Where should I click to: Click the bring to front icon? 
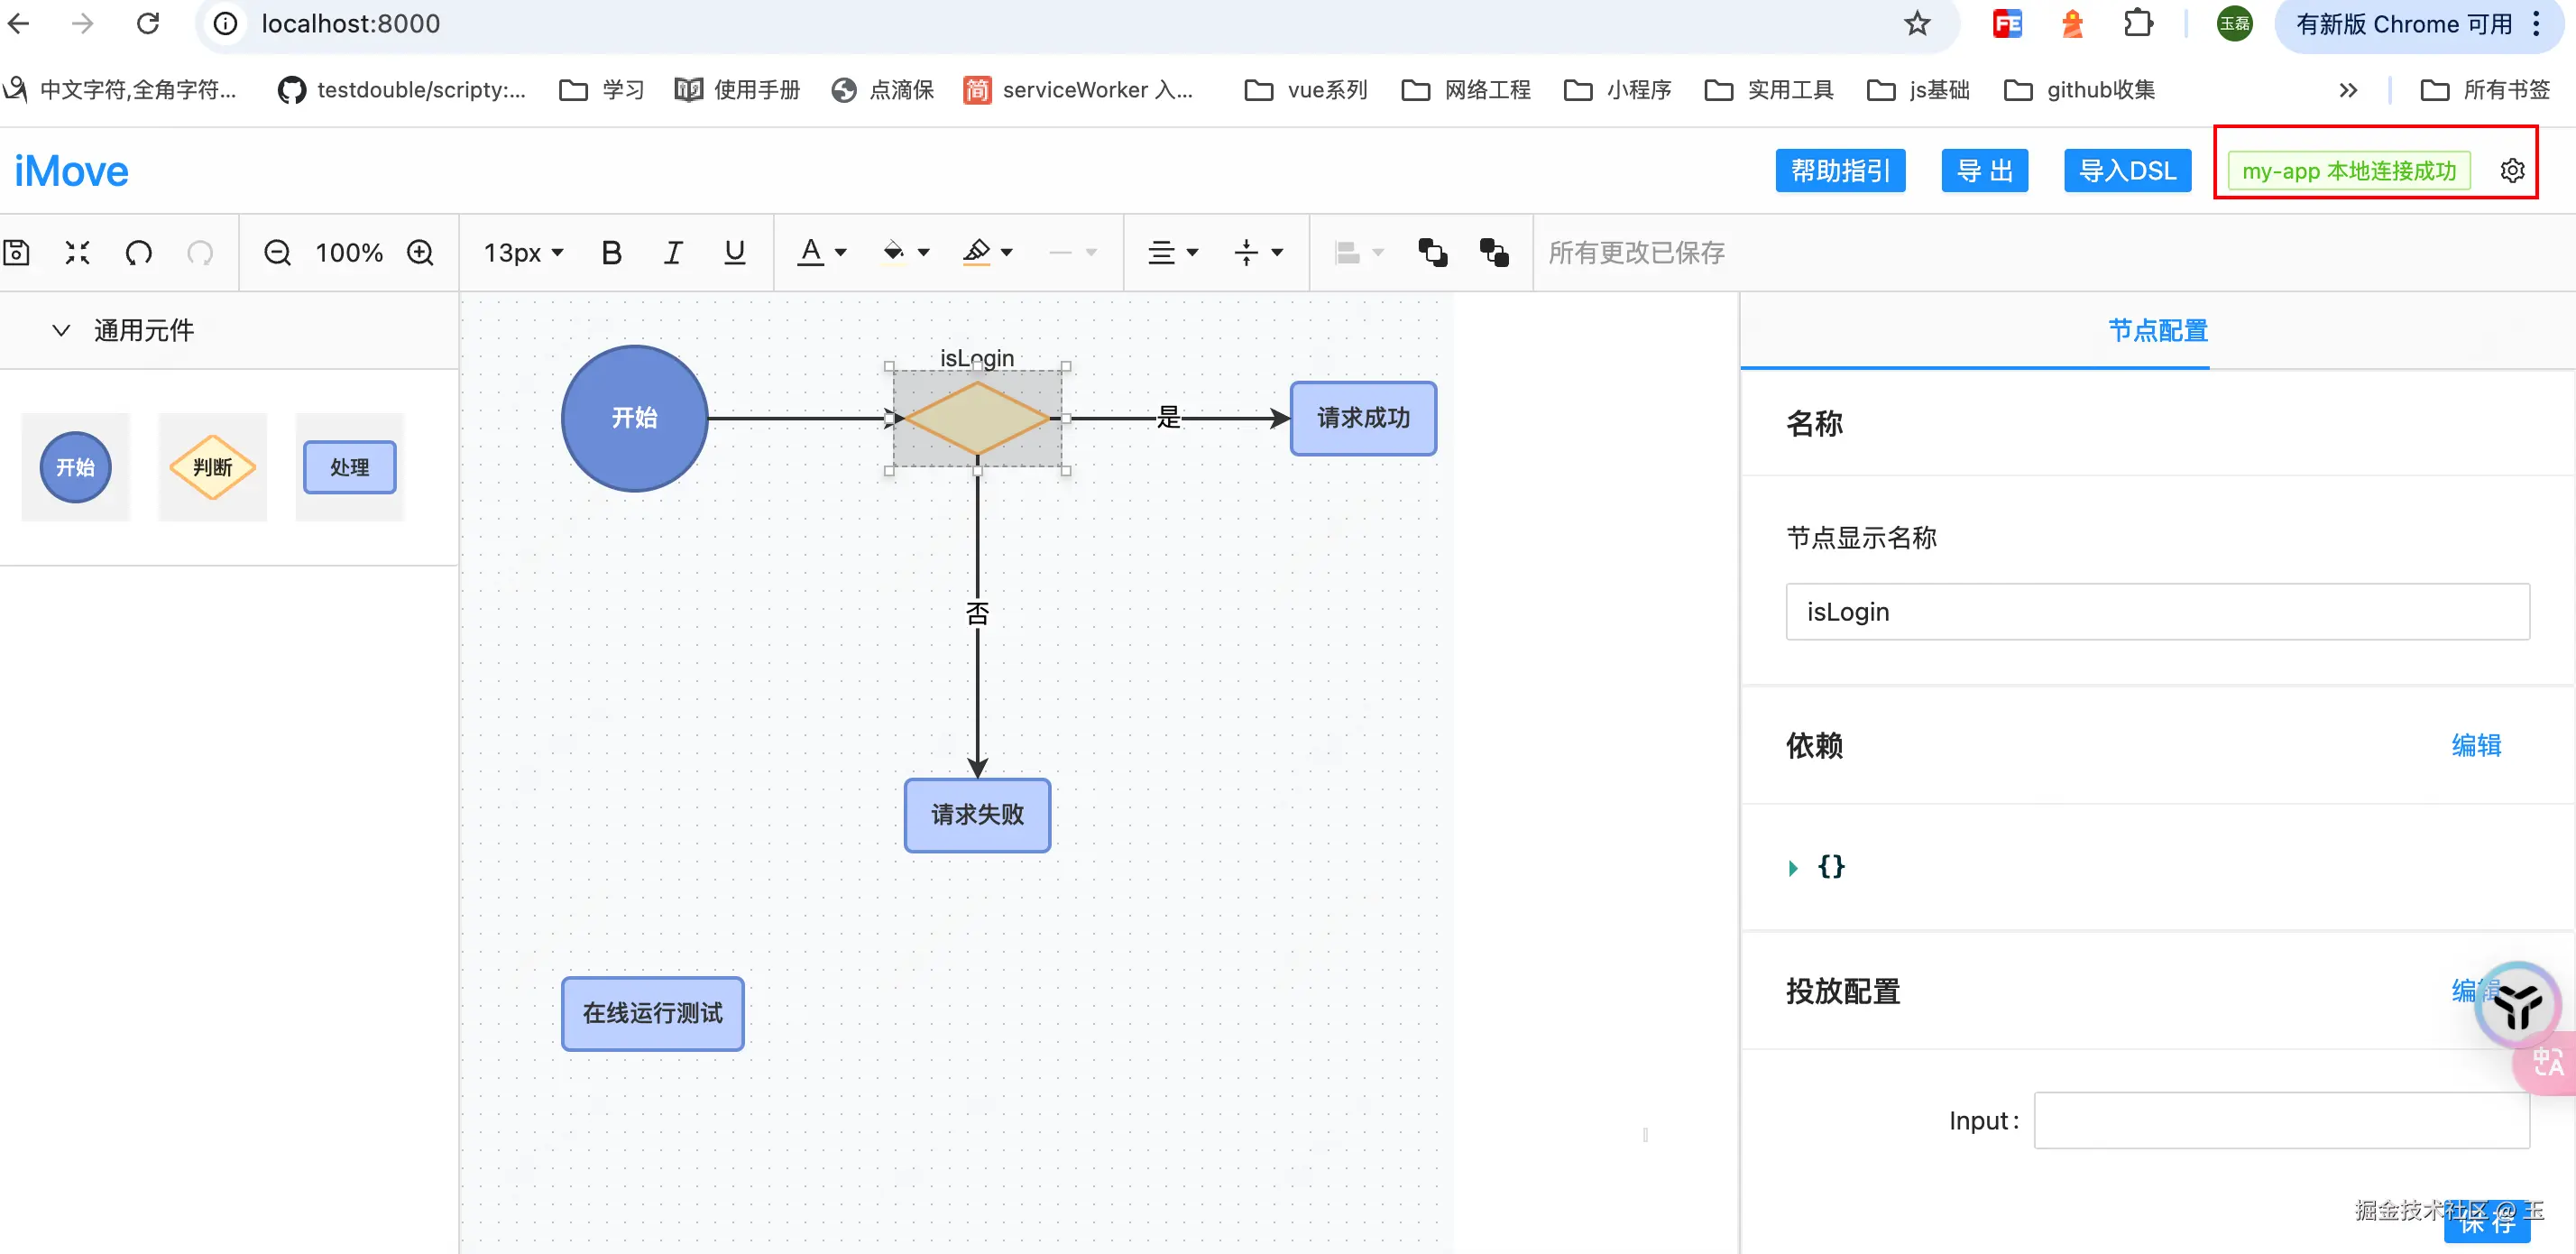(1432, 253)
